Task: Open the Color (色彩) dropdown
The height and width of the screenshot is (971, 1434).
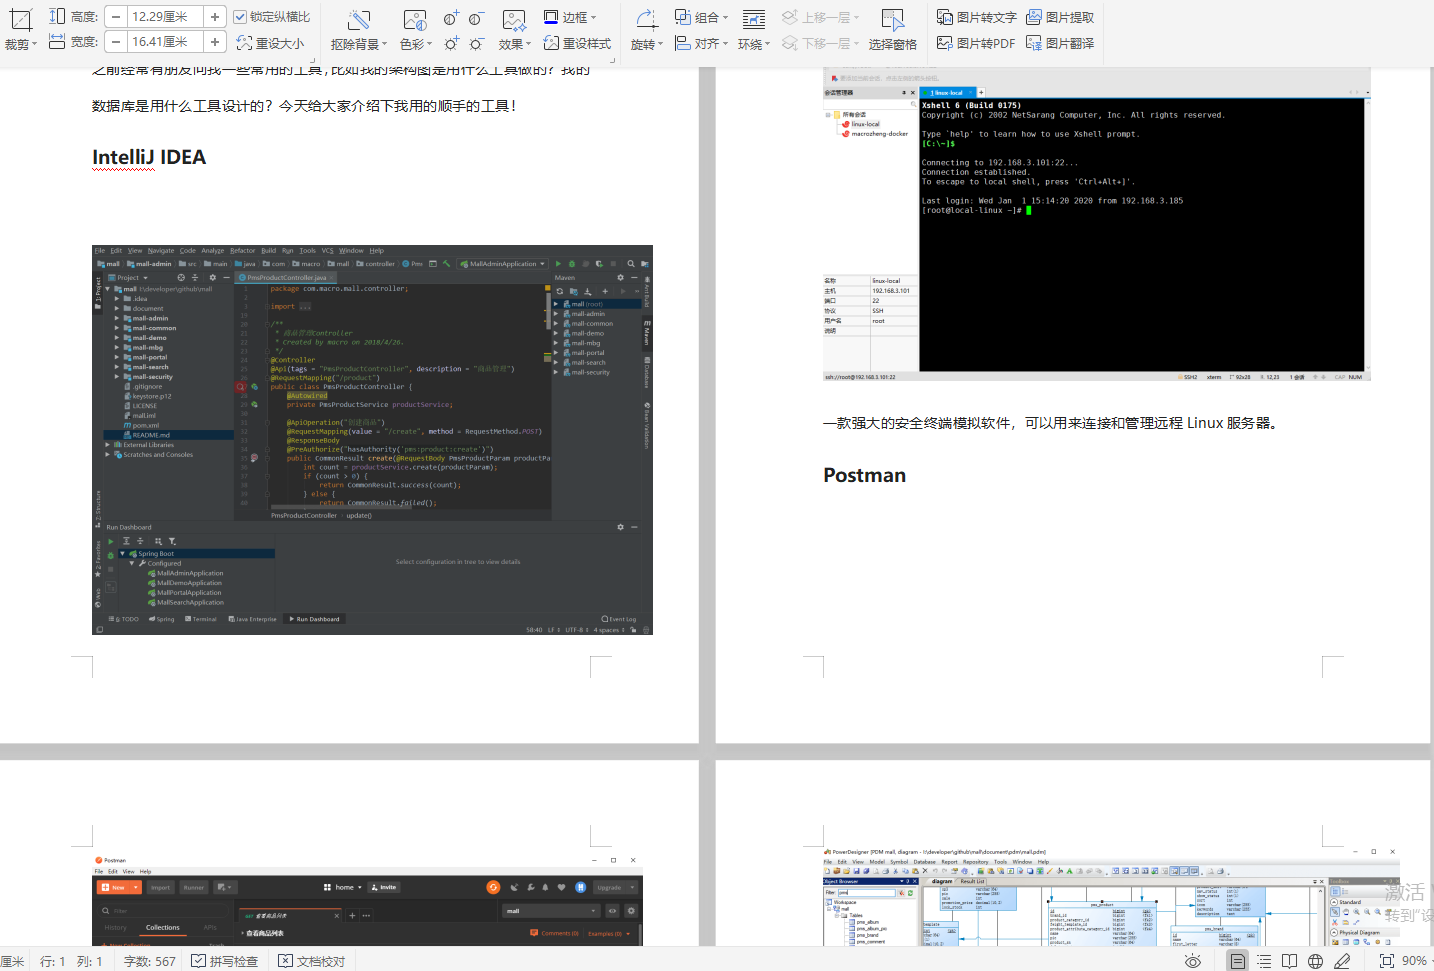Action: pyautogui.click(x=415, y=44)
